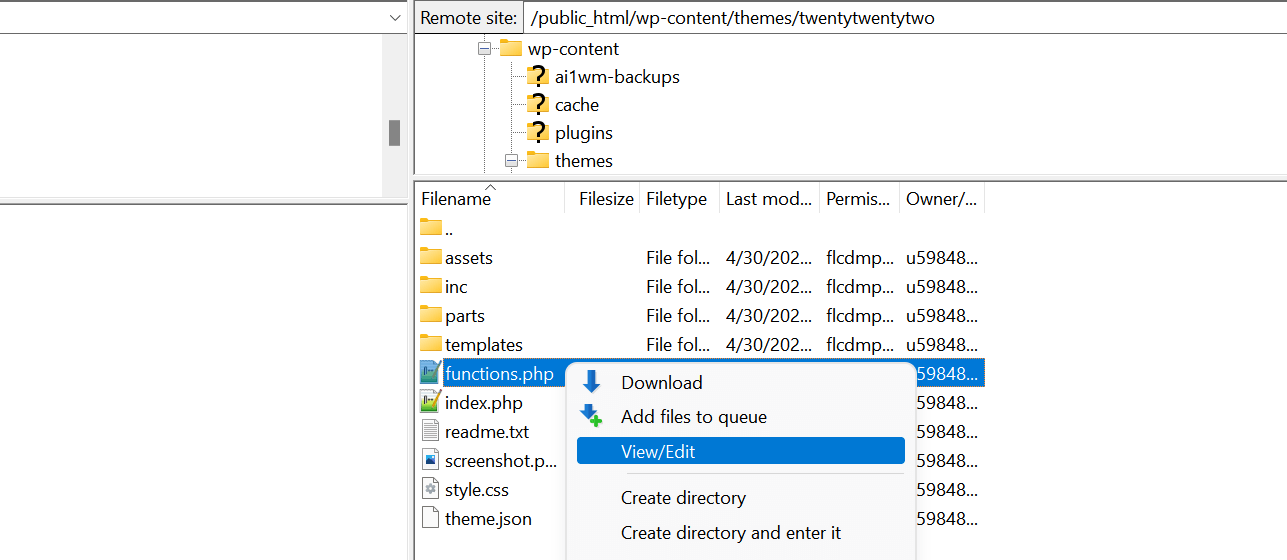Click the screenshot image file icon
1287x560 pixels.
pyautogui.click(x=430, y=460)
